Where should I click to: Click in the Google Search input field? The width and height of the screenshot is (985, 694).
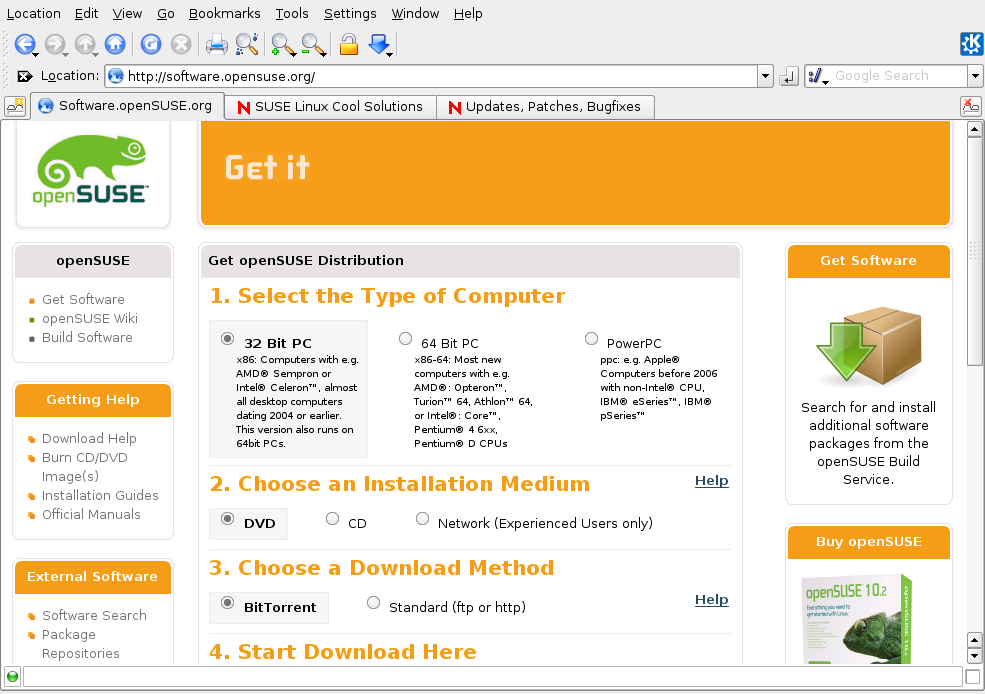899,76
